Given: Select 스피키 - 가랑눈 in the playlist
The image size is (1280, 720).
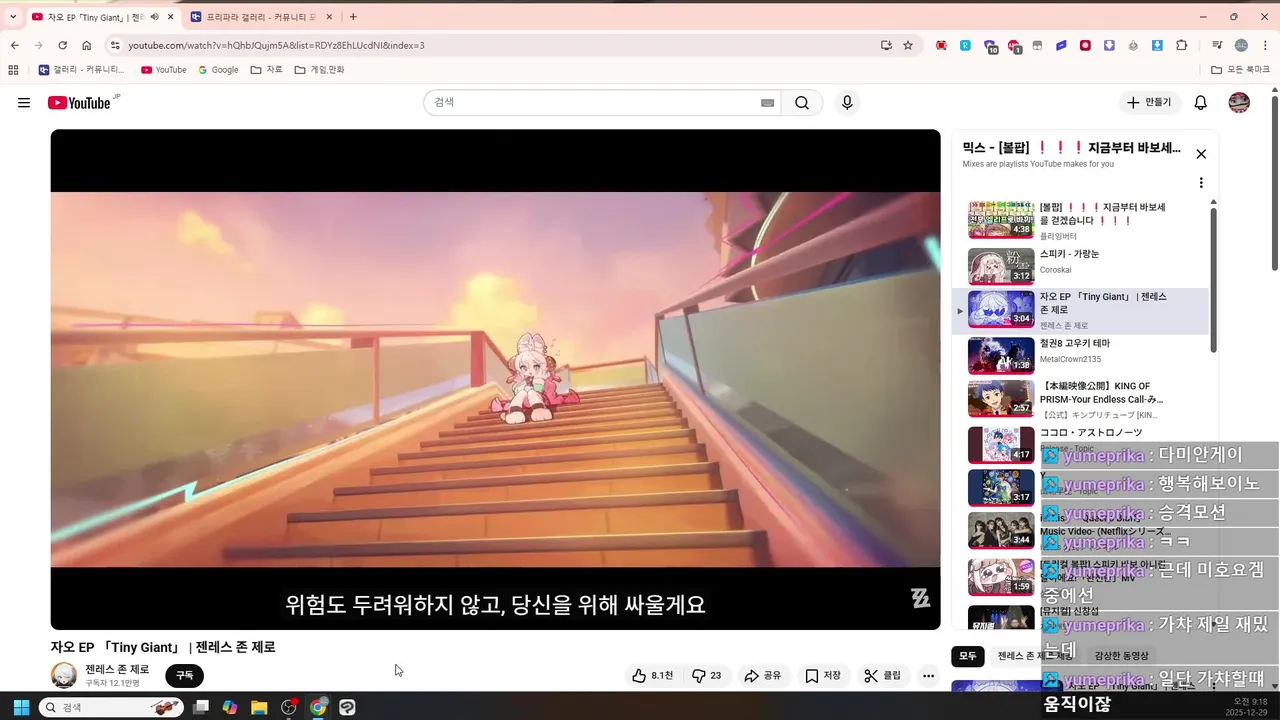Looking at the screenshot, I should pyautogui.click(x=1080, y=266).
